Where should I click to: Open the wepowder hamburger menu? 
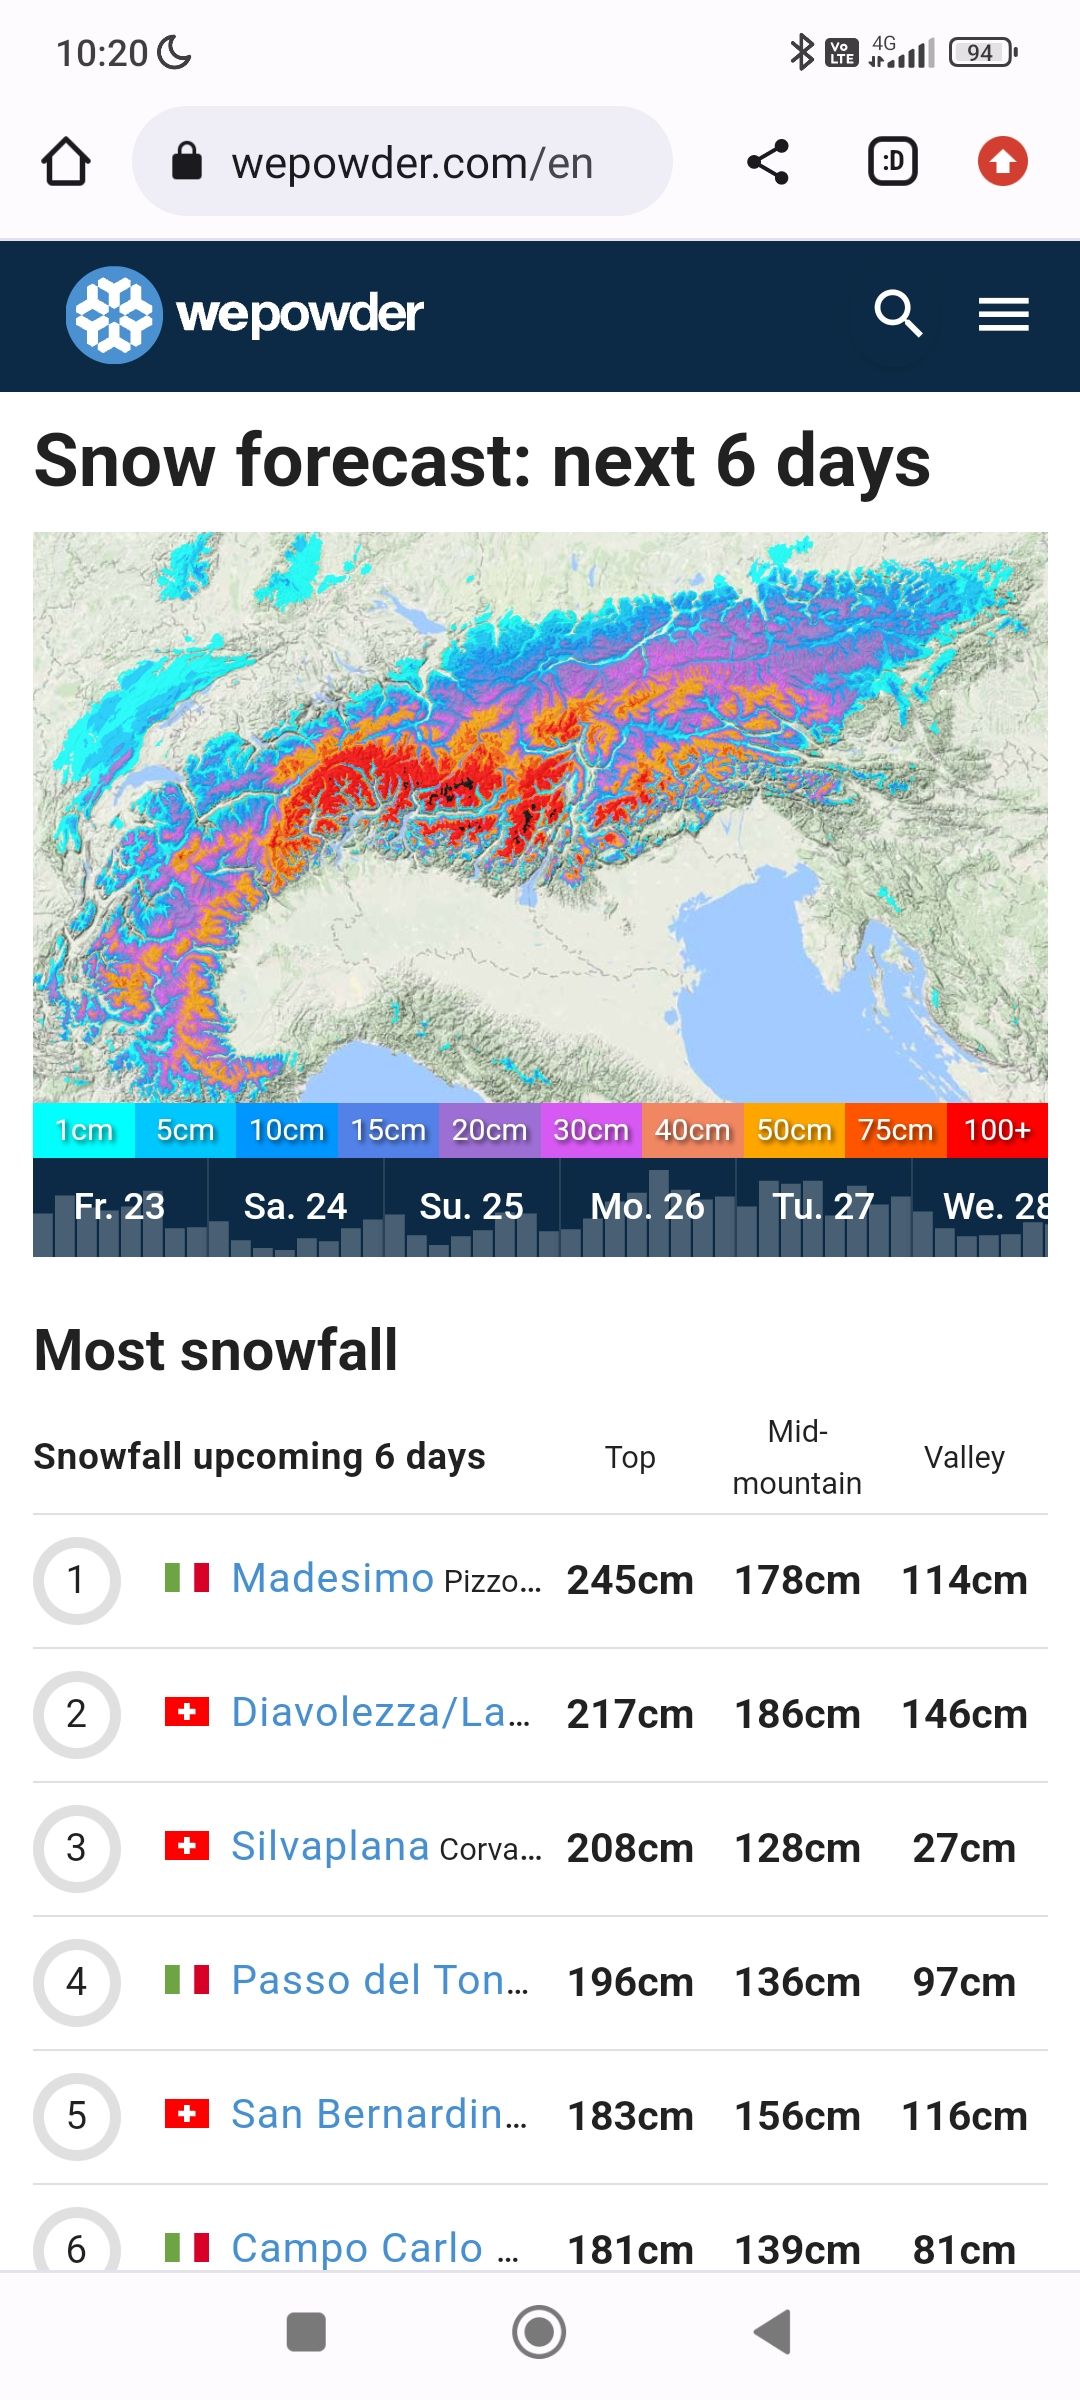point(1003,315)
